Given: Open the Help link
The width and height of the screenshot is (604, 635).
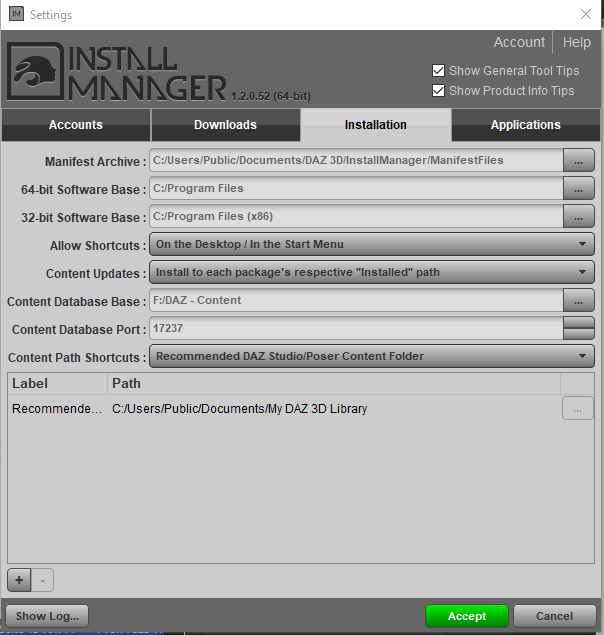Looking at the screenshot, I should tap(576, 42).
